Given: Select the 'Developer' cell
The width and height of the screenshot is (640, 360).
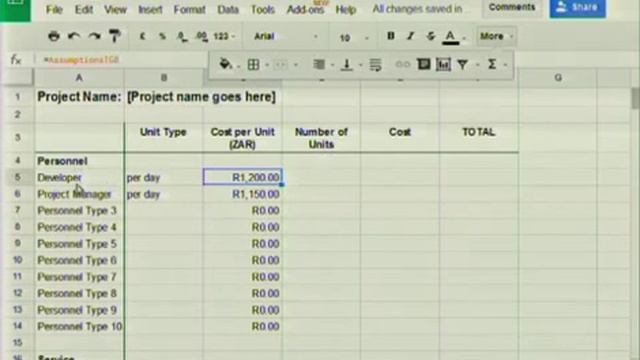Looking at the screenshot, I should tap(79, 178).
